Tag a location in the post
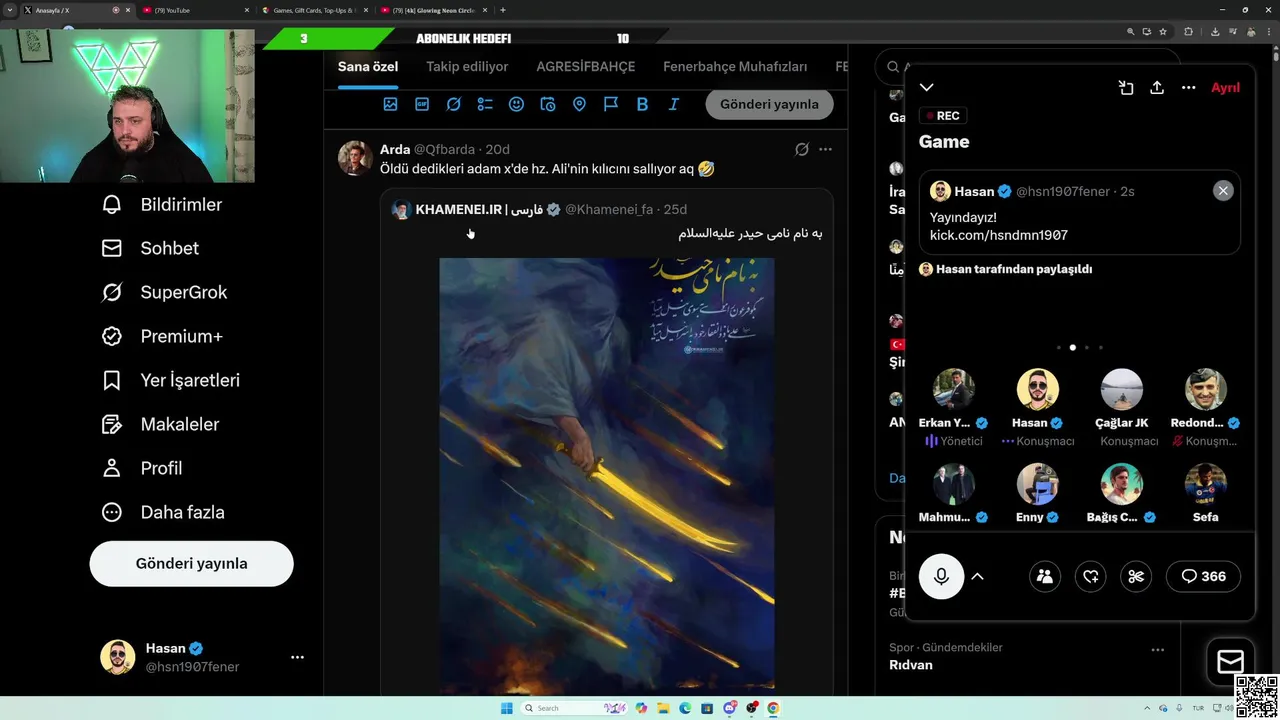This screenshot has height=720, width=1280. [x=579, y=104]
